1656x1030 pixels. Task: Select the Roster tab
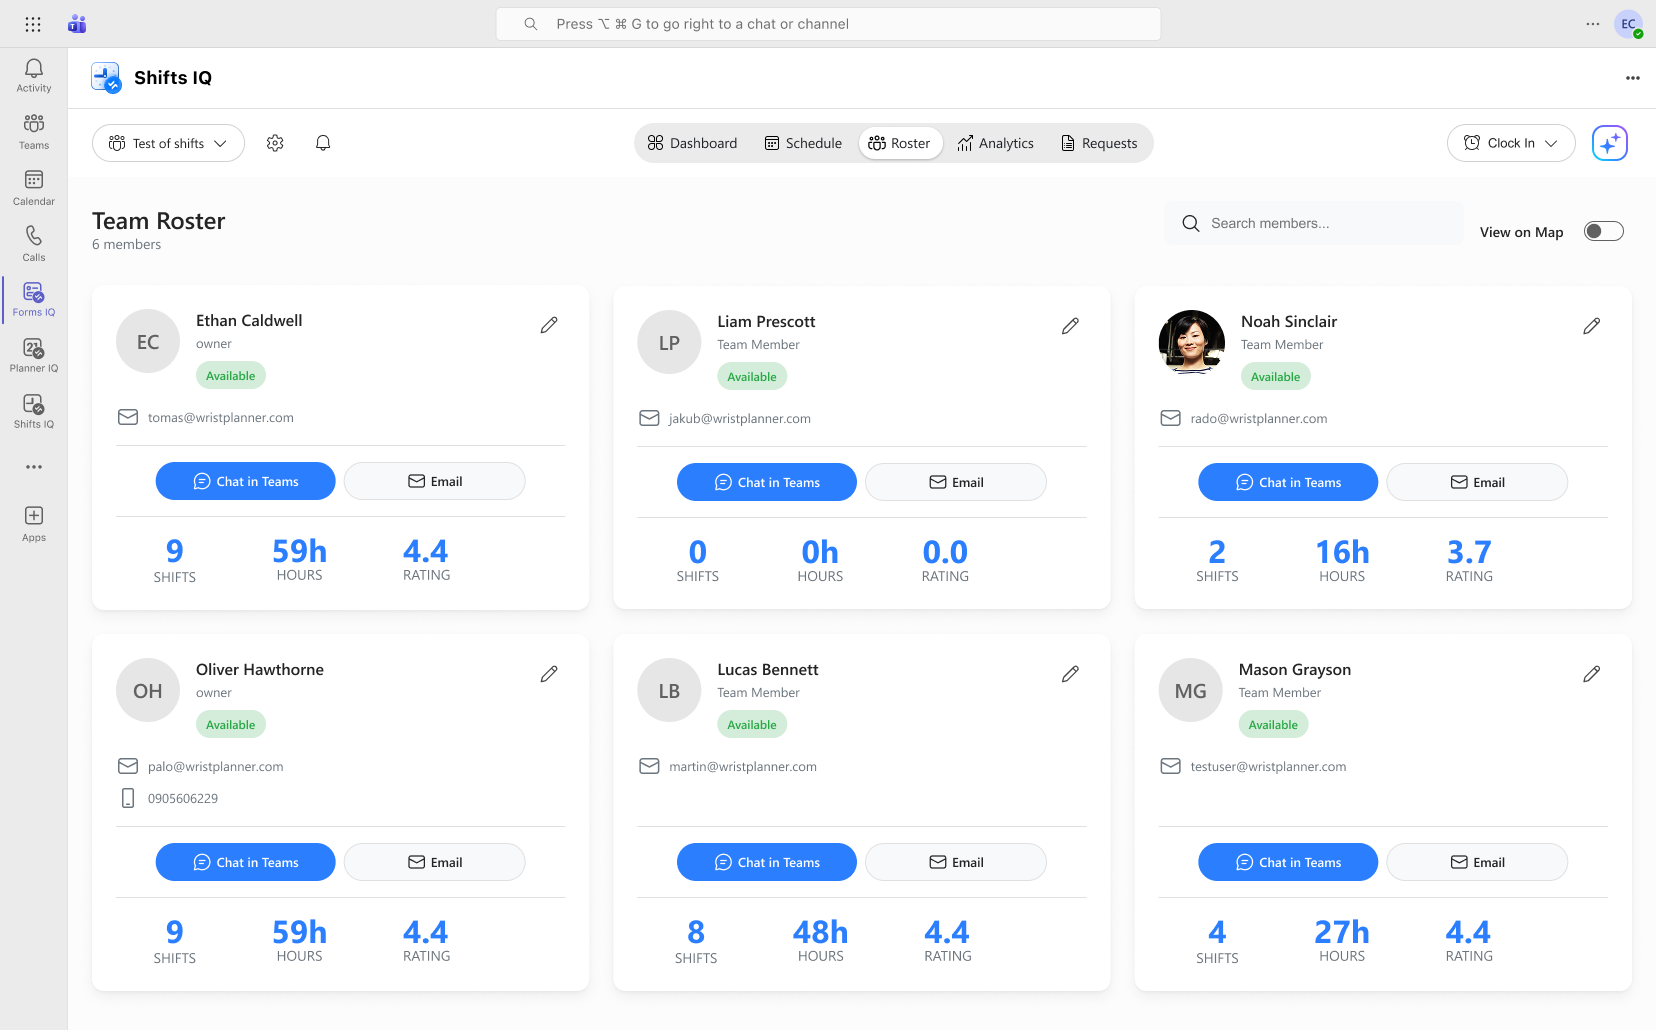[x=900, y=143]
